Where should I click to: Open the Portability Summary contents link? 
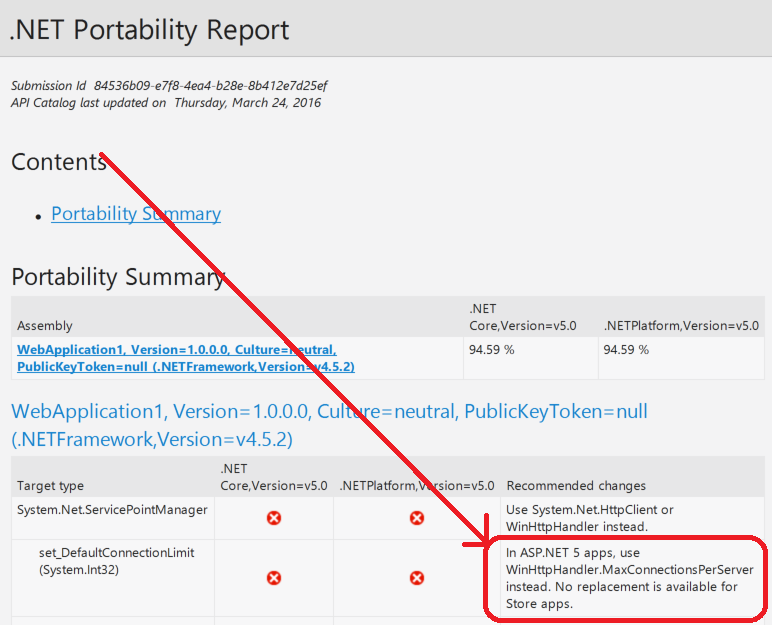pos(136,214)
